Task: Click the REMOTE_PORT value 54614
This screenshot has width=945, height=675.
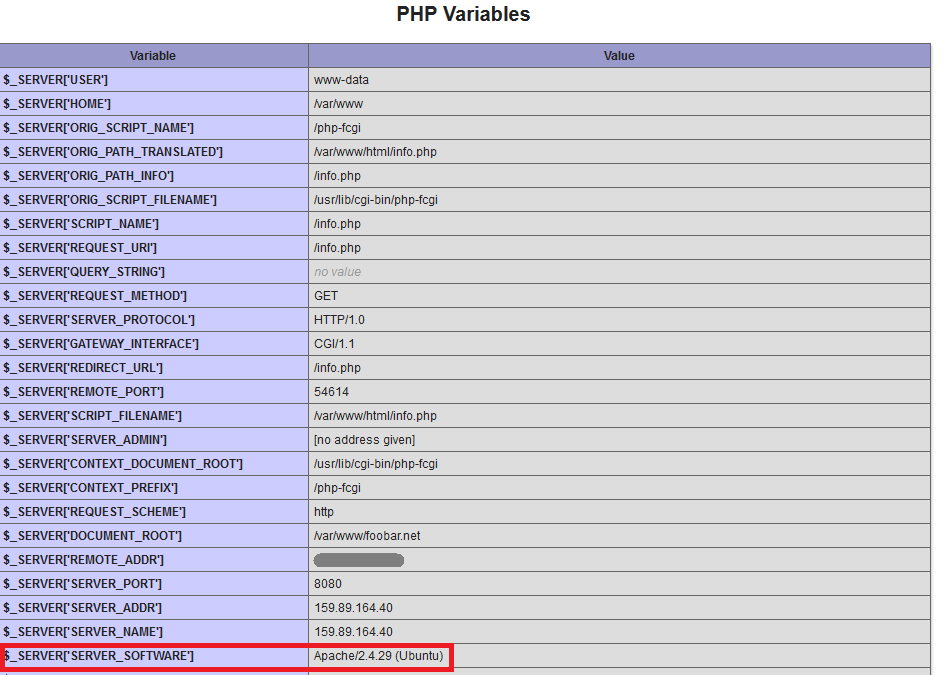Action: click(x=328, y=392)
